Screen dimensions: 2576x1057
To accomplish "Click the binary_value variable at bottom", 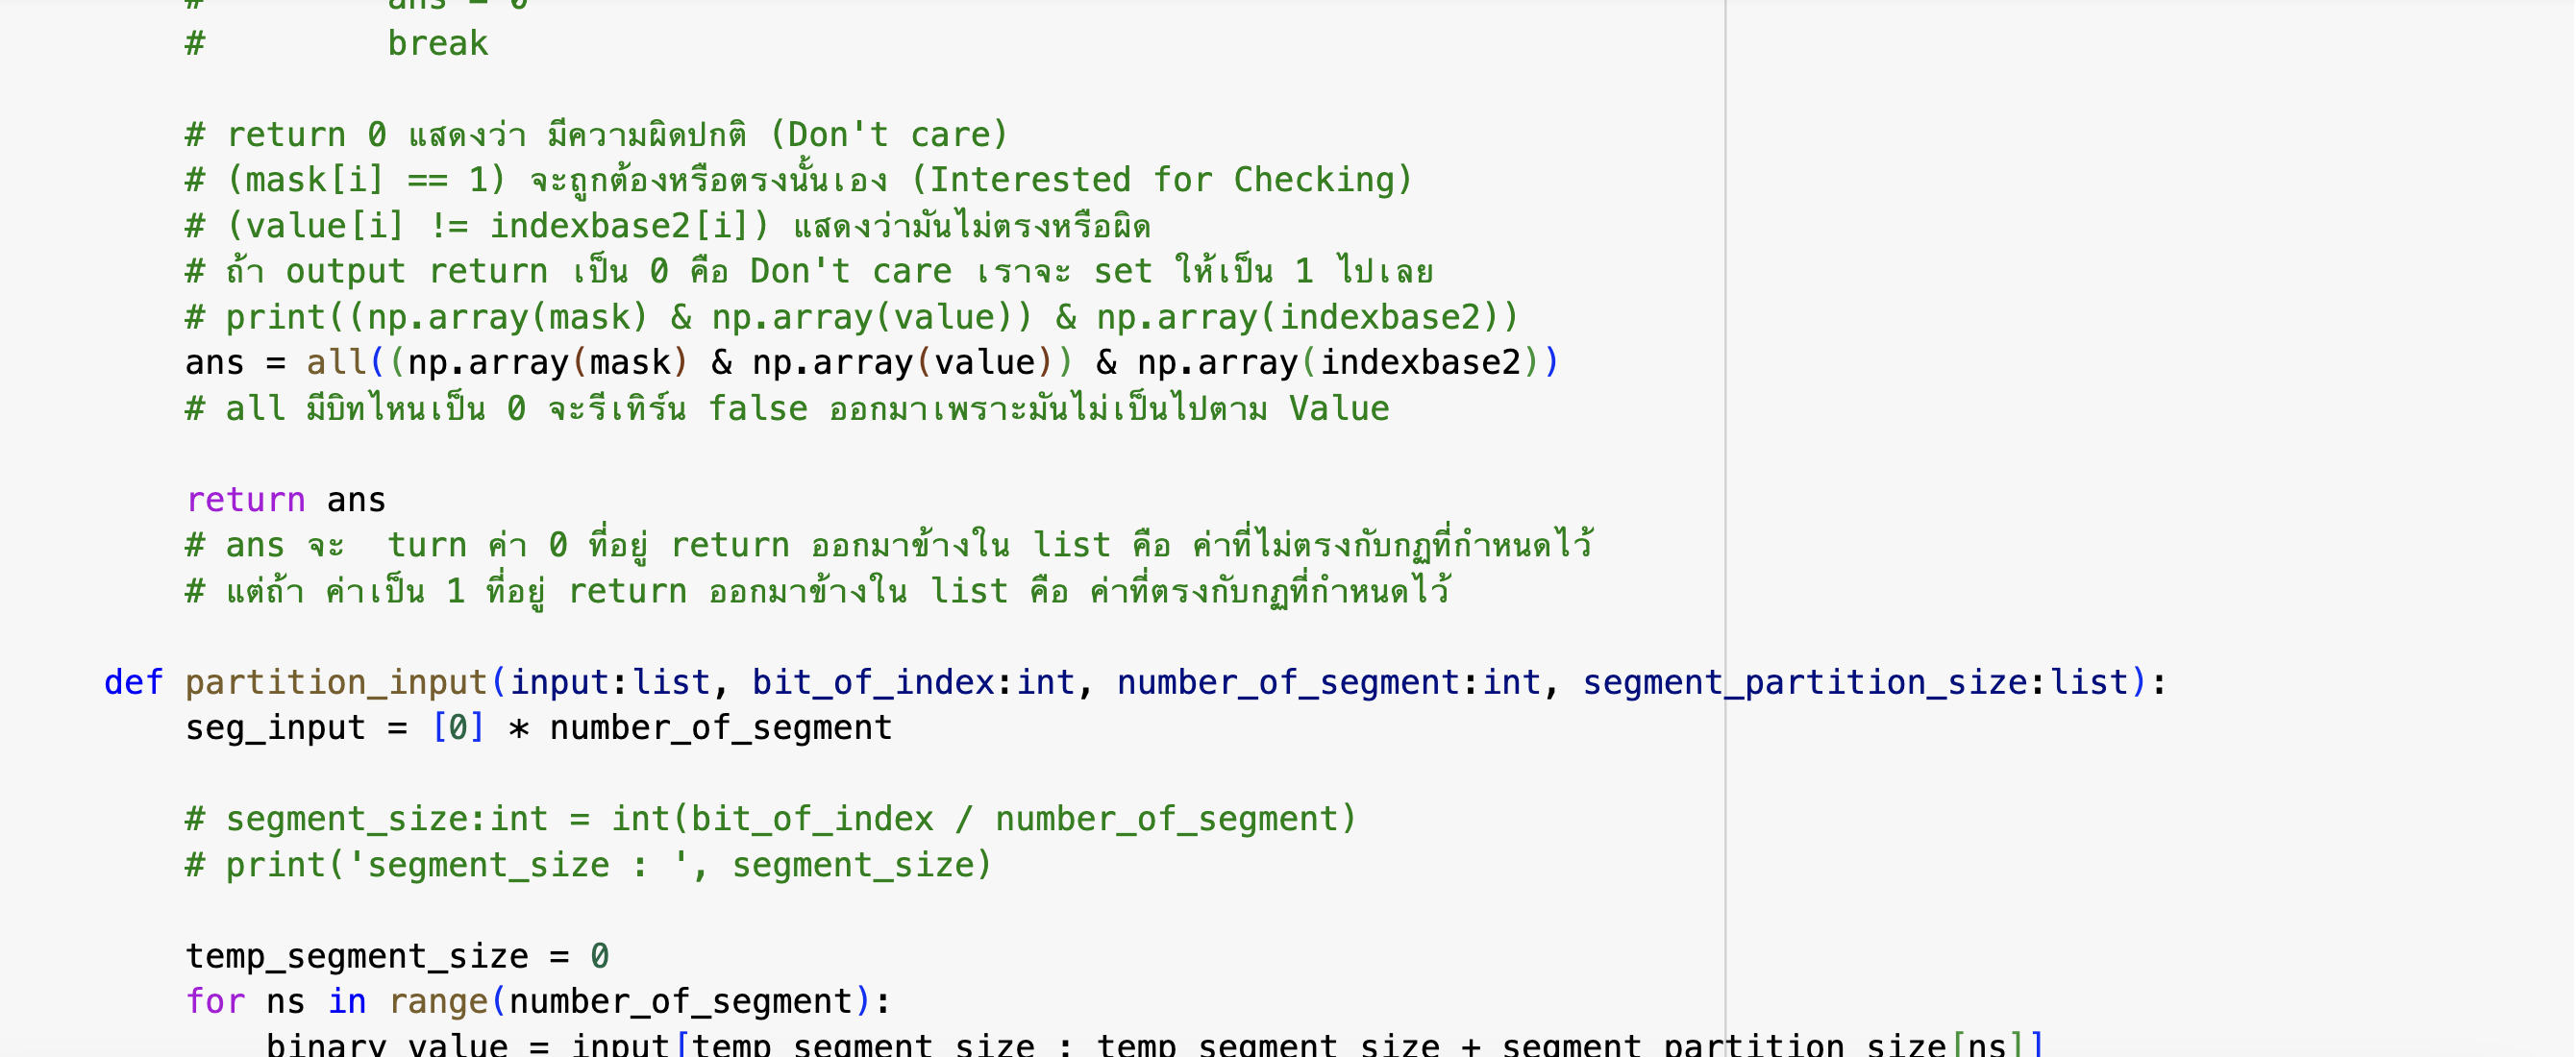I will click(x=386, y=1044).
